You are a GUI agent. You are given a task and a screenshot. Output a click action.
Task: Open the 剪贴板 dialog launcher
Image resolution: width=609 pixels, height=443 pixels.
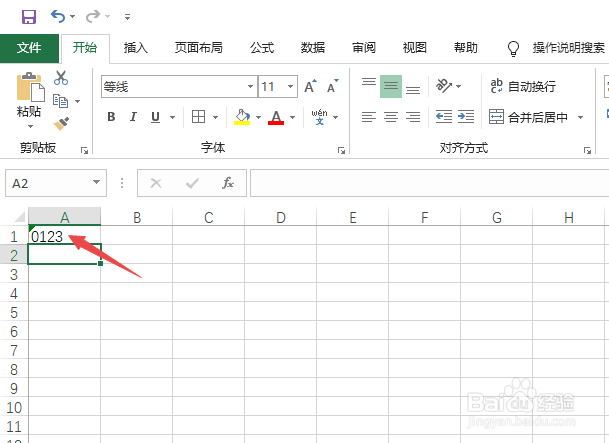pyautogui.click(x=84, y=150)
